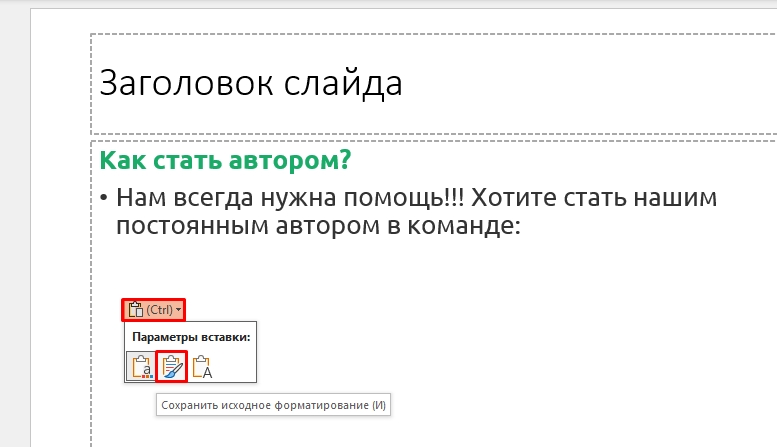
Task: Open the Paste Options (Ctrl) dropdown button
Action: pos(154,310)
